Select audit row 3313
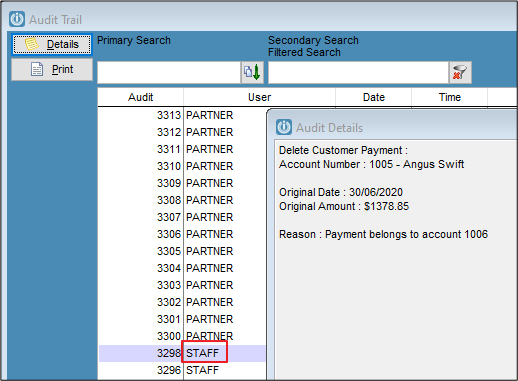This screenshot has height=381, width=518. (x=182, y=115)
